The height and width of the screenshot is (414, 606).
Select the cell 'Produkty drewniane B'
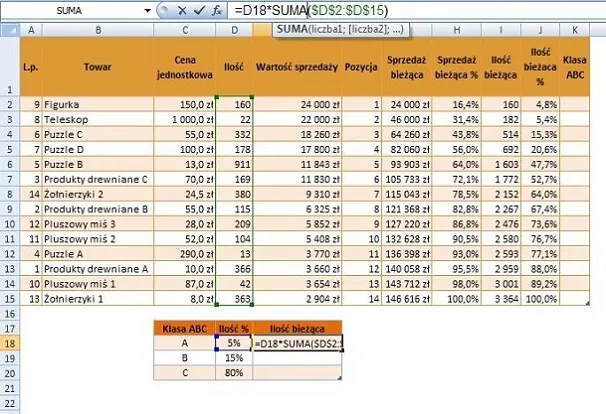(98, 209)
